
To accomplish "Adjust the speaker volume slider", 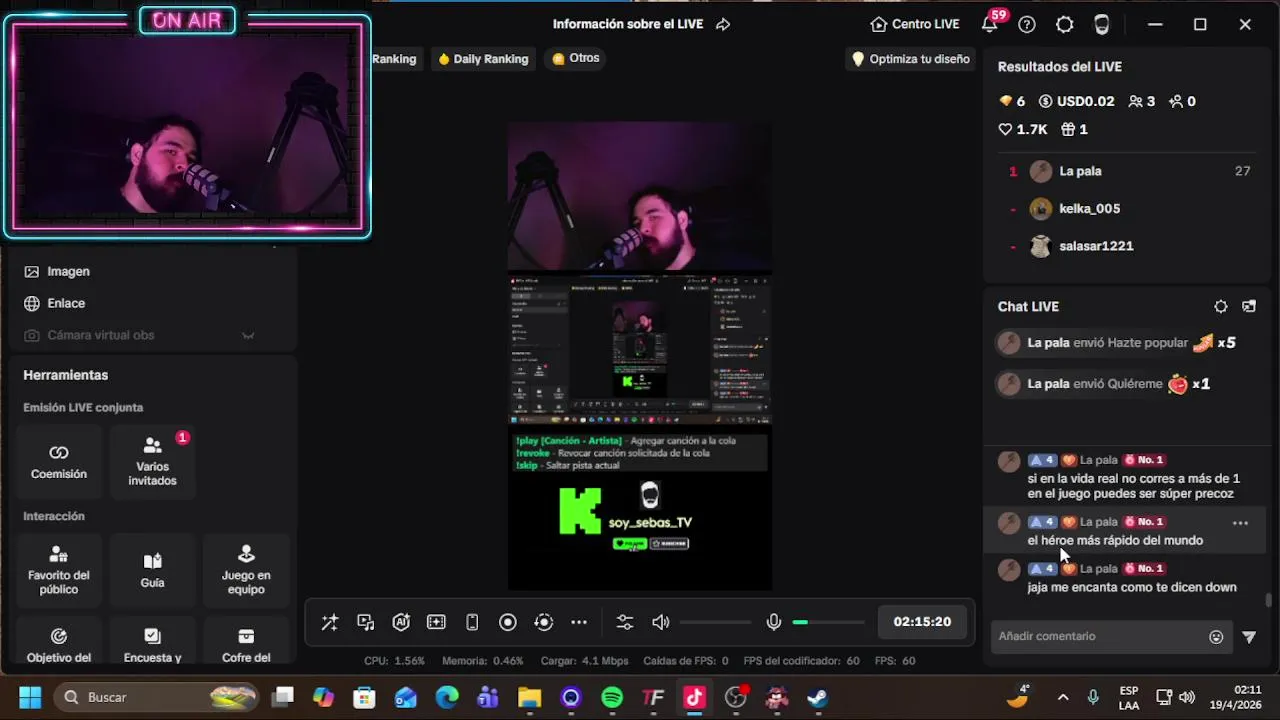I will click(x=716, y=622).
